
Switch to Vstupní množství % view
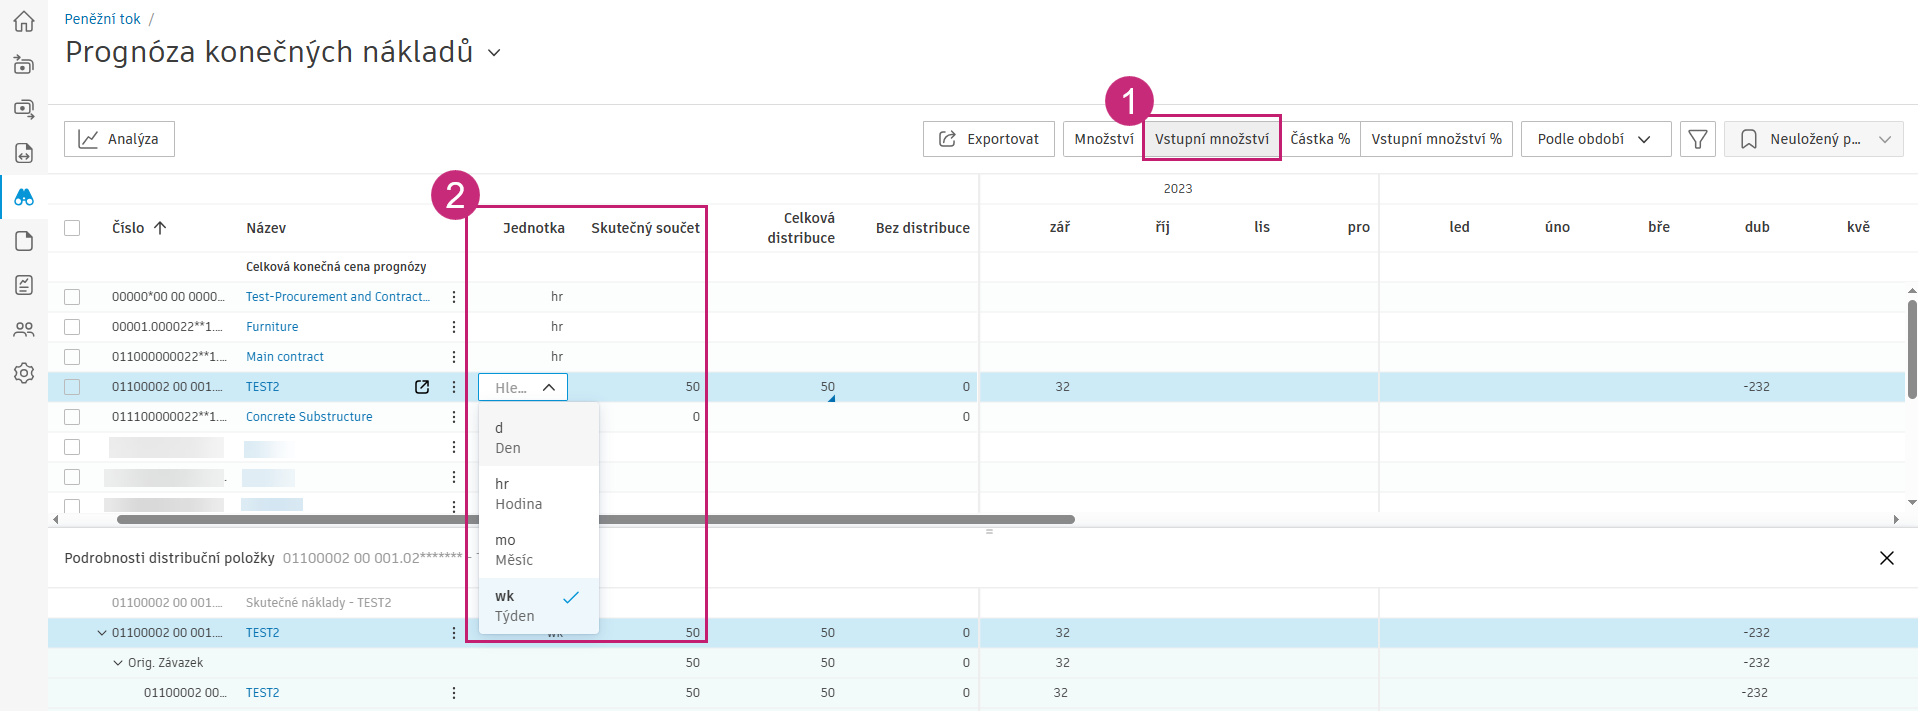point(1436,139)
